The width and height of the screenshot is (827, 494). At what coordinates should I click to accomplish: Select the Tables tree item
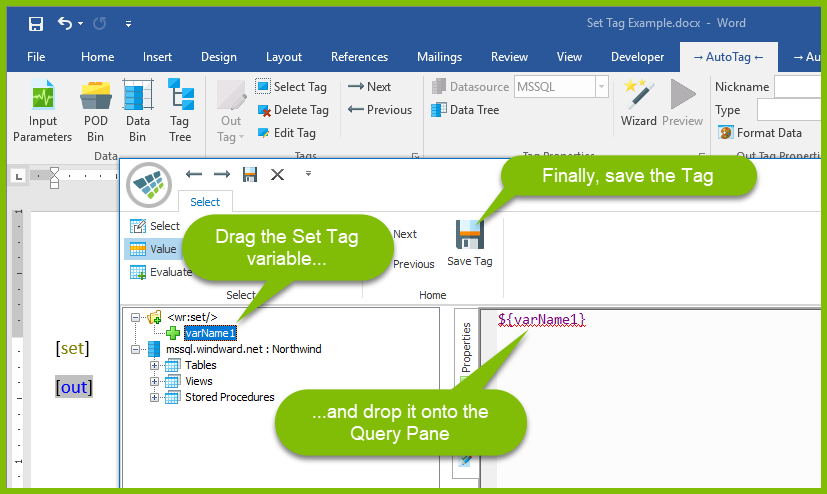[x=200, y=365]
